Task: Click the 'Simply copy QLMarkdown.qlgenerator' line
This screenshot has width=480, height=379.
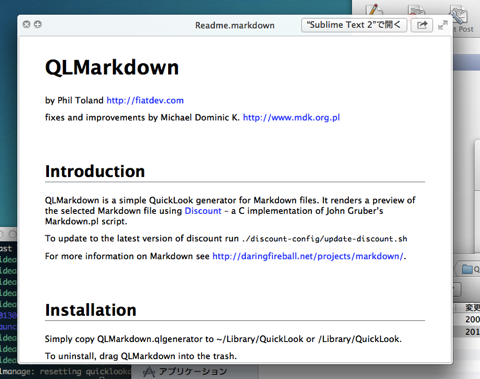Action: point(223,339)
